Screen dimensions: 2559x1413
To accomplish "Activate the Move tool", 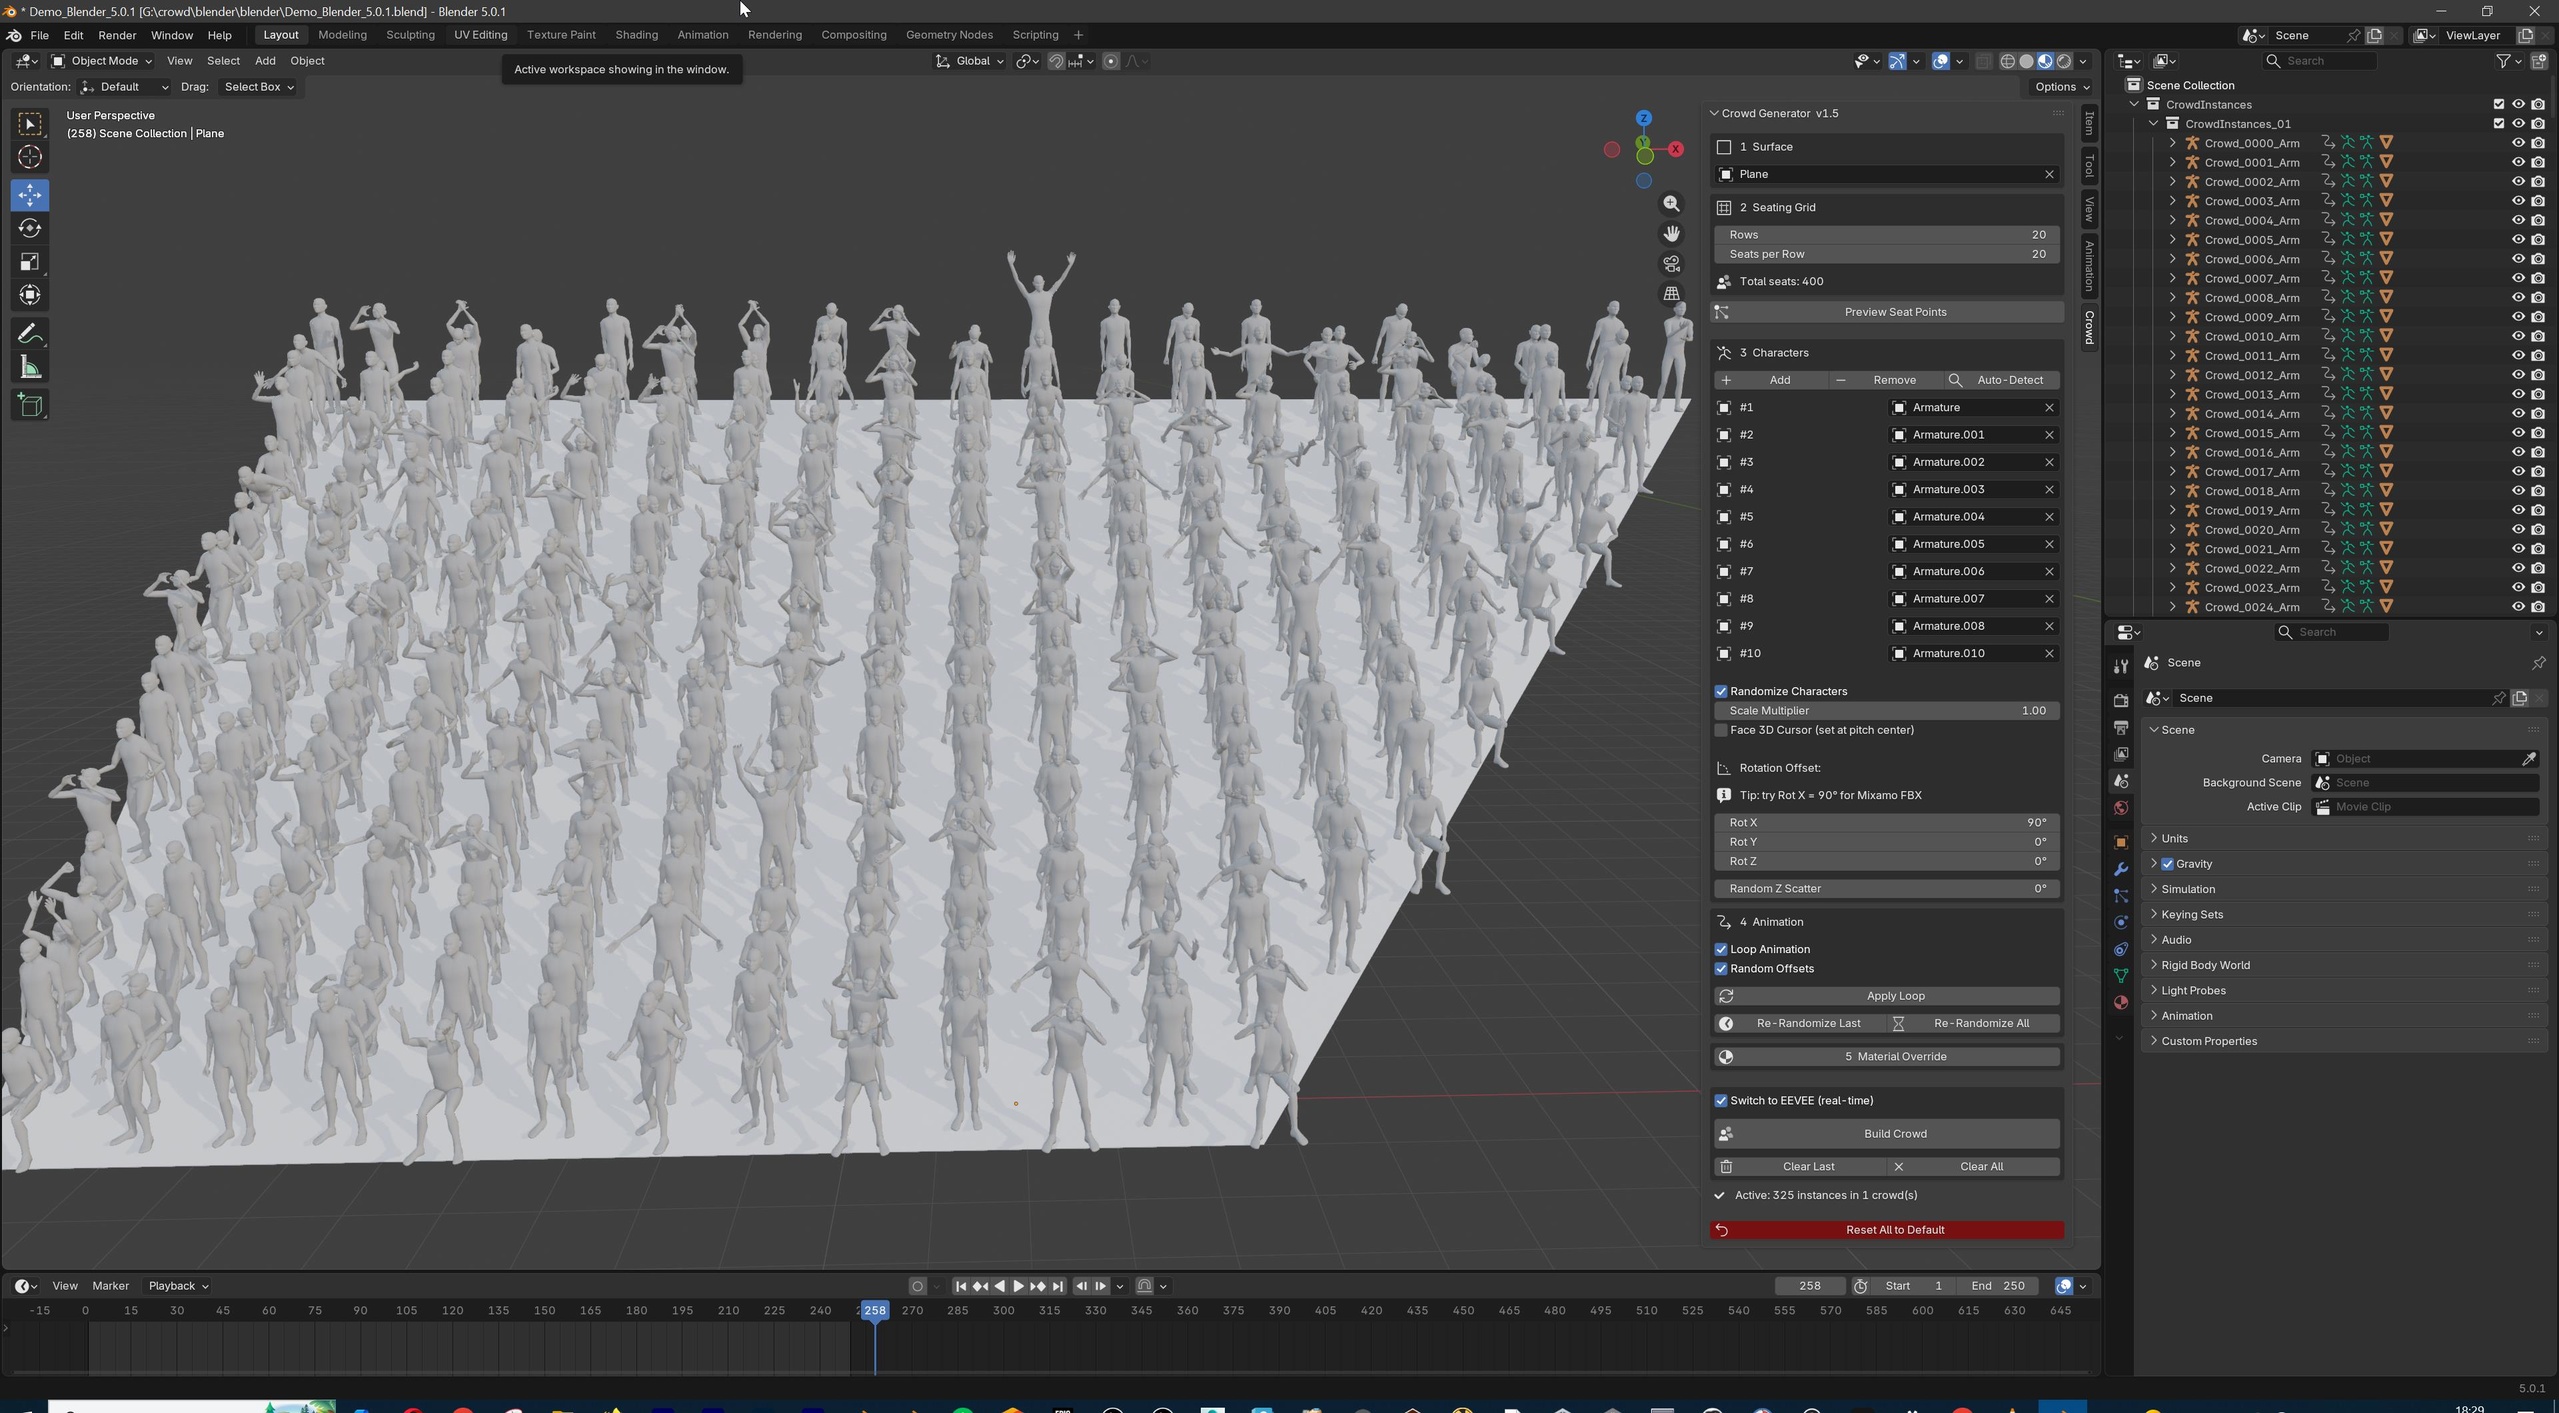I will 30,195.
